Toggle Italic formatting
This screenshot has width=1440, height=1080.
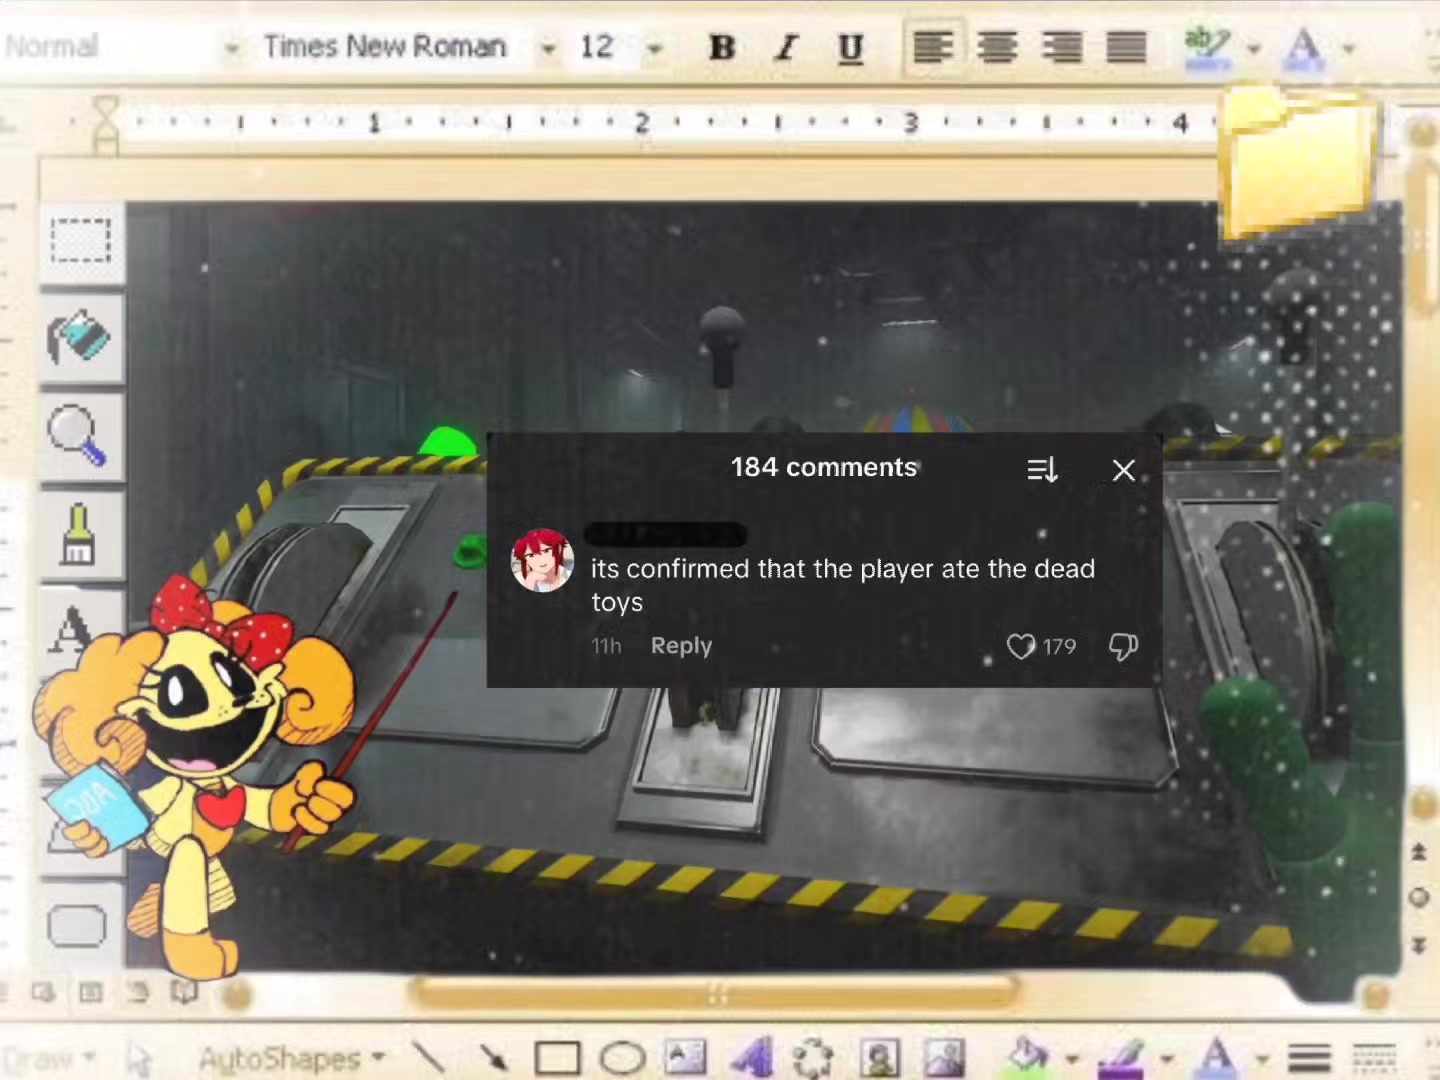tap(787, 47)
